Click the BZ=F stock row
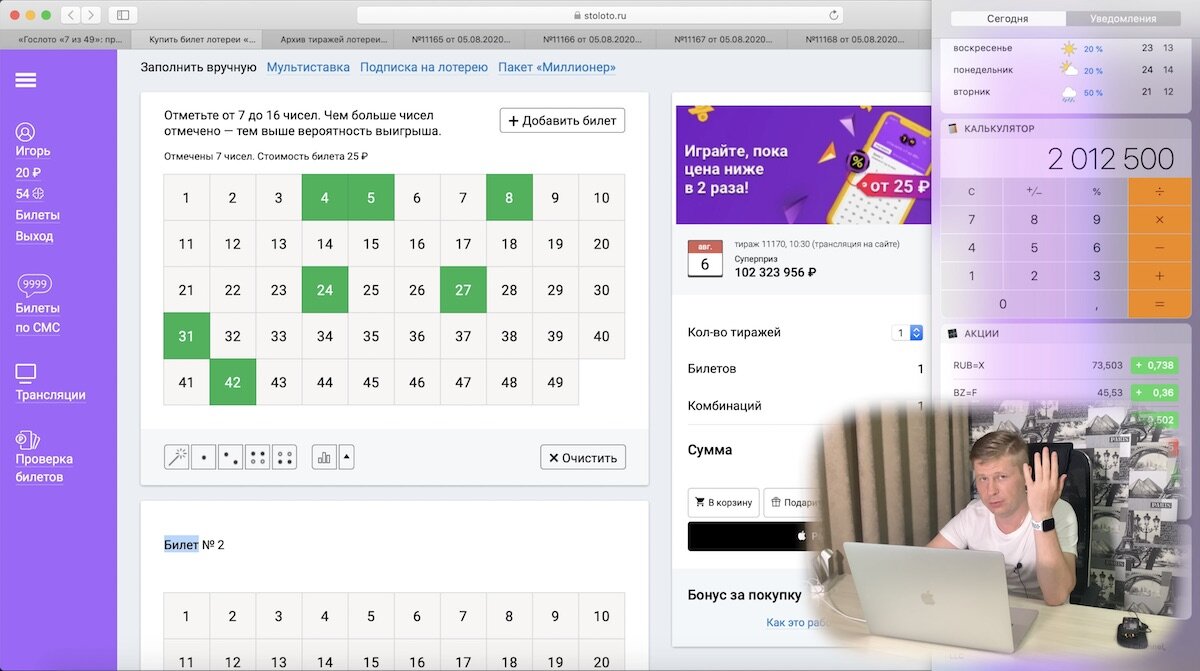1200x671 pixels. click(1066, 392)
